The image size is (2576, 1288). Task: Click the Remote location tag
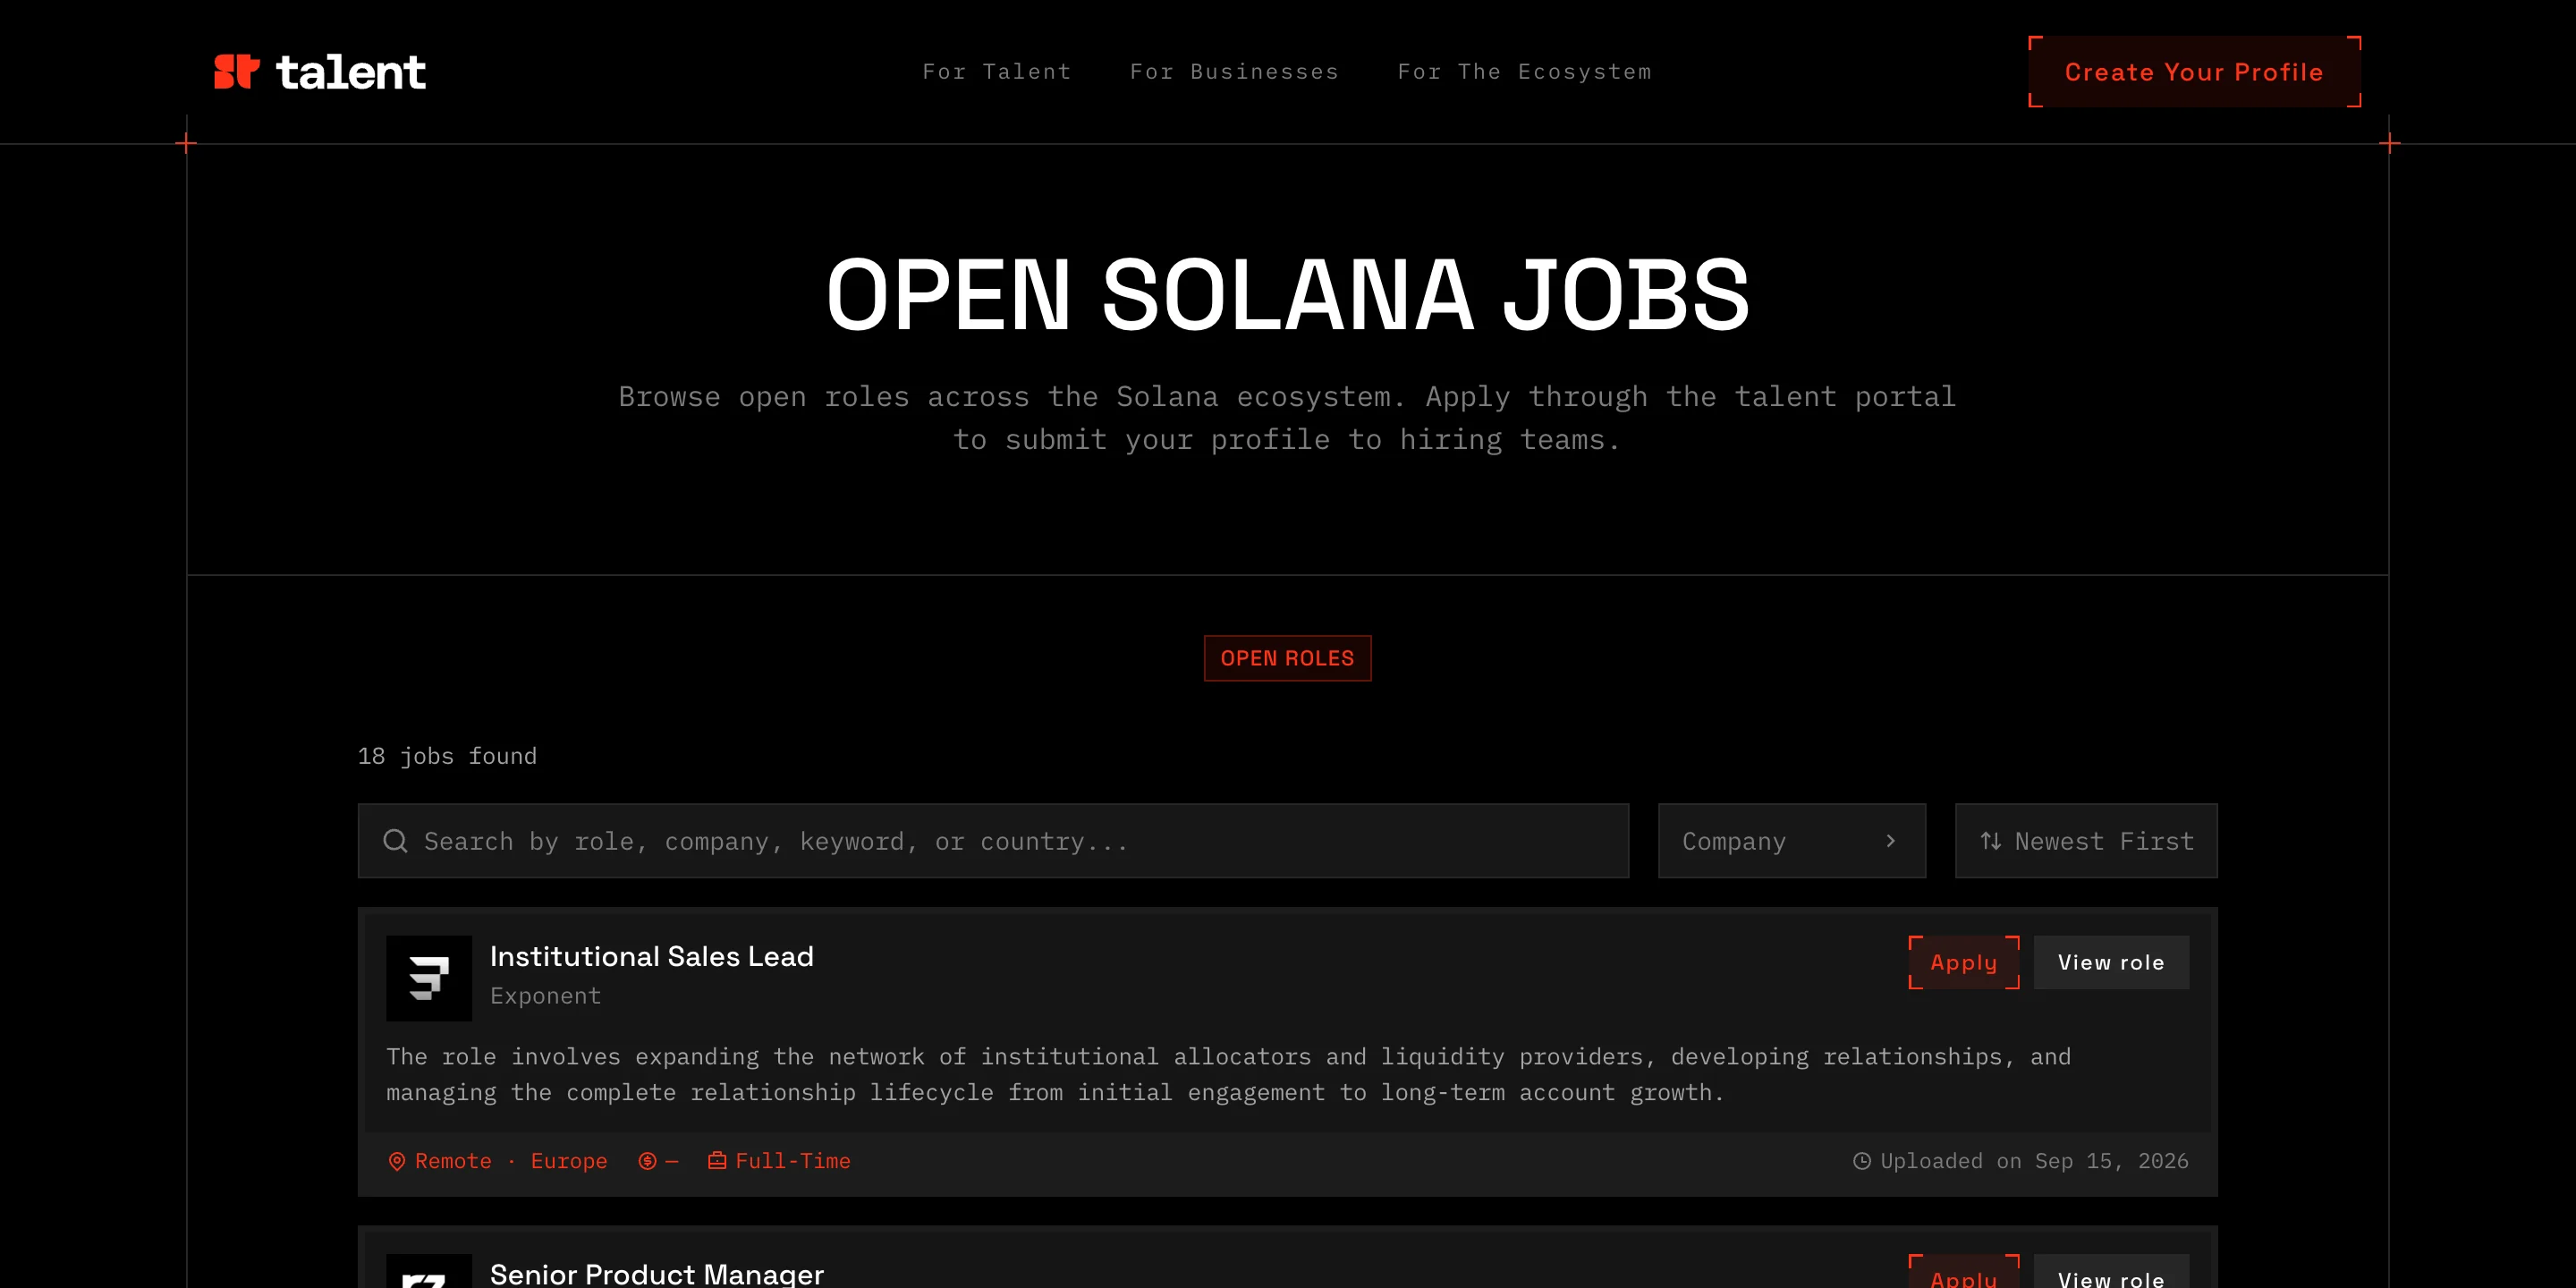click(453, 1161)
